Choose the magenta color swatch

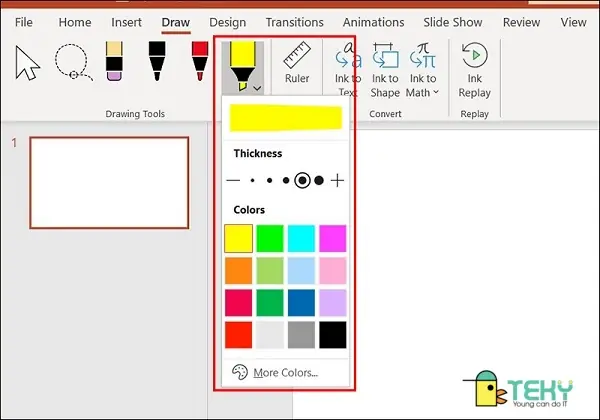333,239
